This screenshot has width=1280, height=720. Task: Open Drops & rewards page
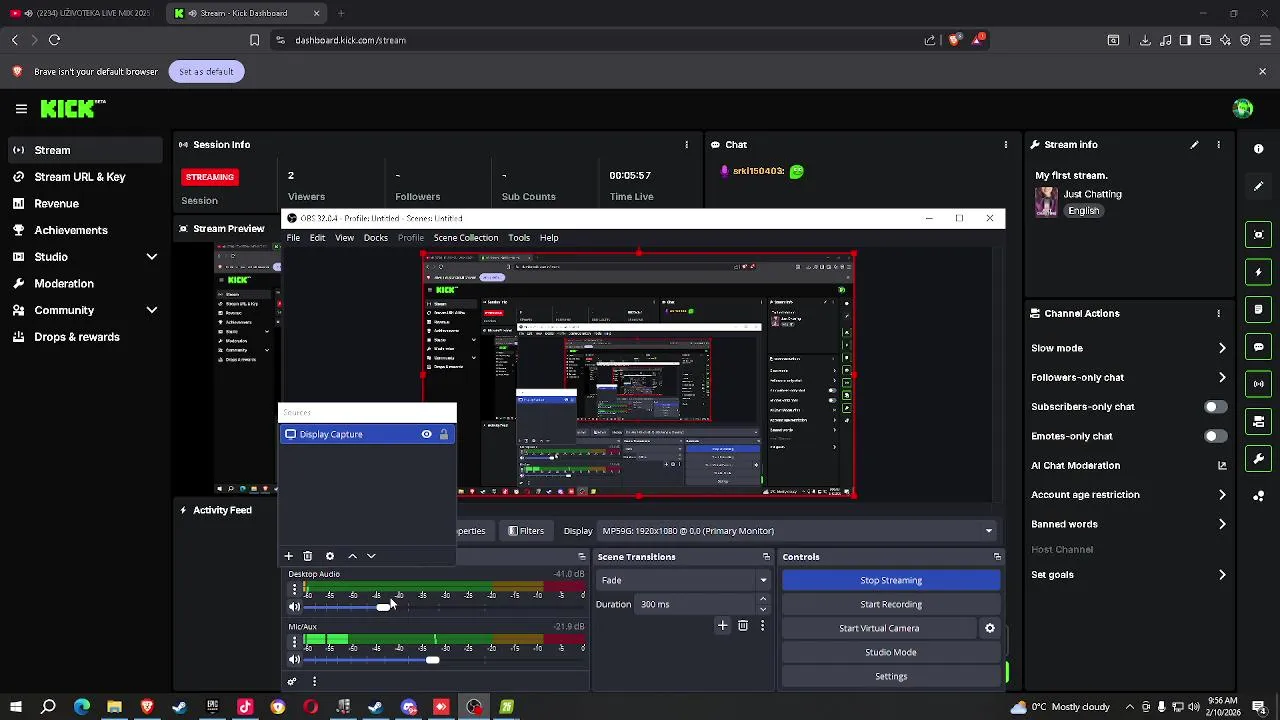click(x=77, y=337)
